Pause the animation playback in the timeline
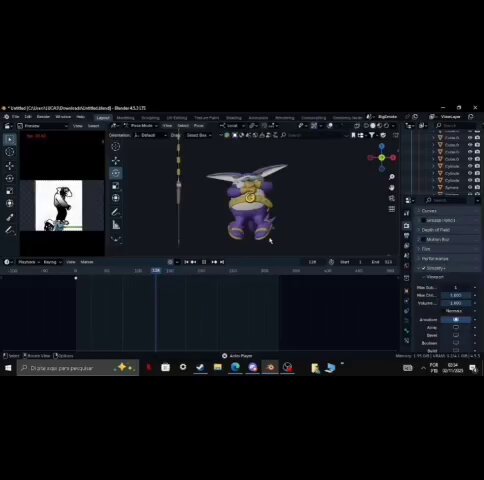This screenshot has width=484, height=480. [204, 262]
